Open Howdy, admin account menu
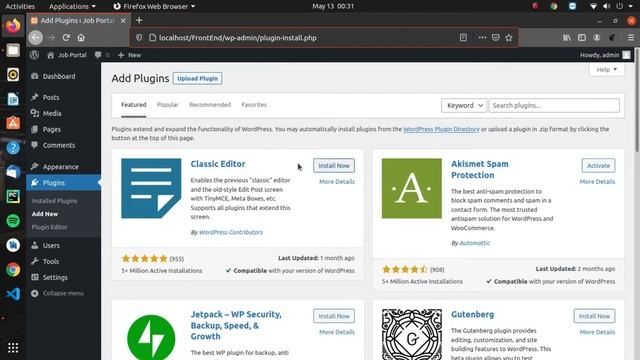The image size is (640, 360). click(605, 55)
